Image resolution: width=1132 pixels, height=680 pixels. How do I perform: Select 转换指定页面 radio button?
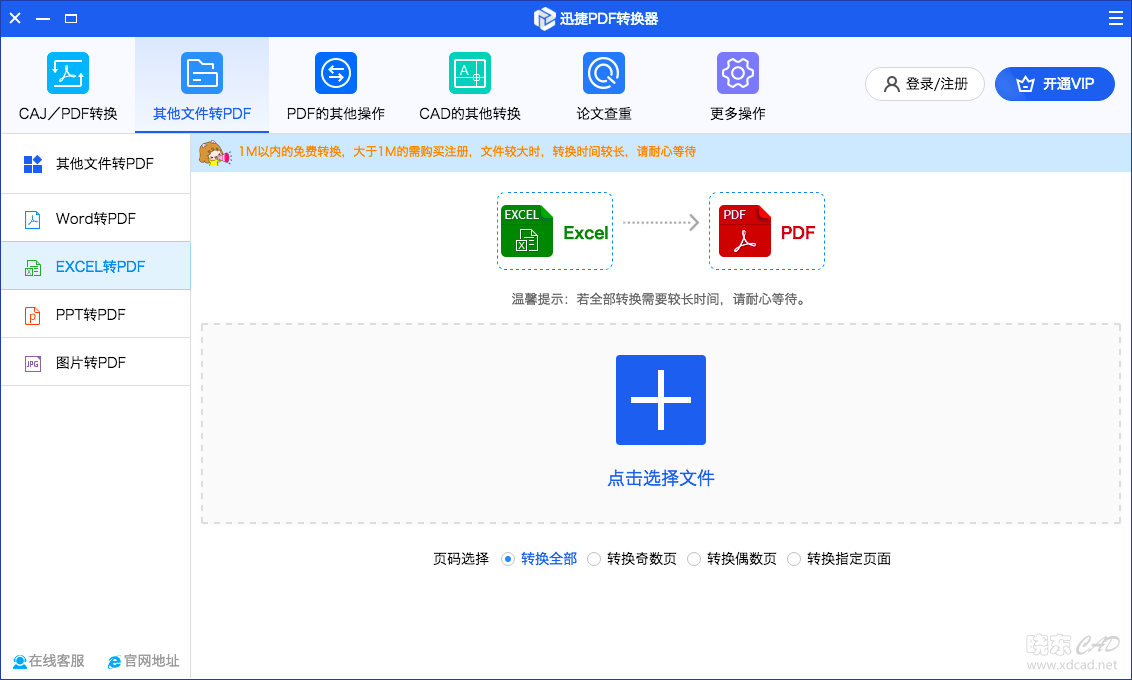tap(793, 559)
